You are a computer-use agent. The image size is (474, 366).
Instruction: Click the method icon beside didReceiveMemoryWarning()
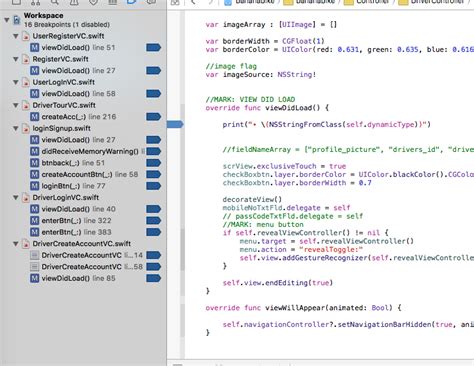35,151
